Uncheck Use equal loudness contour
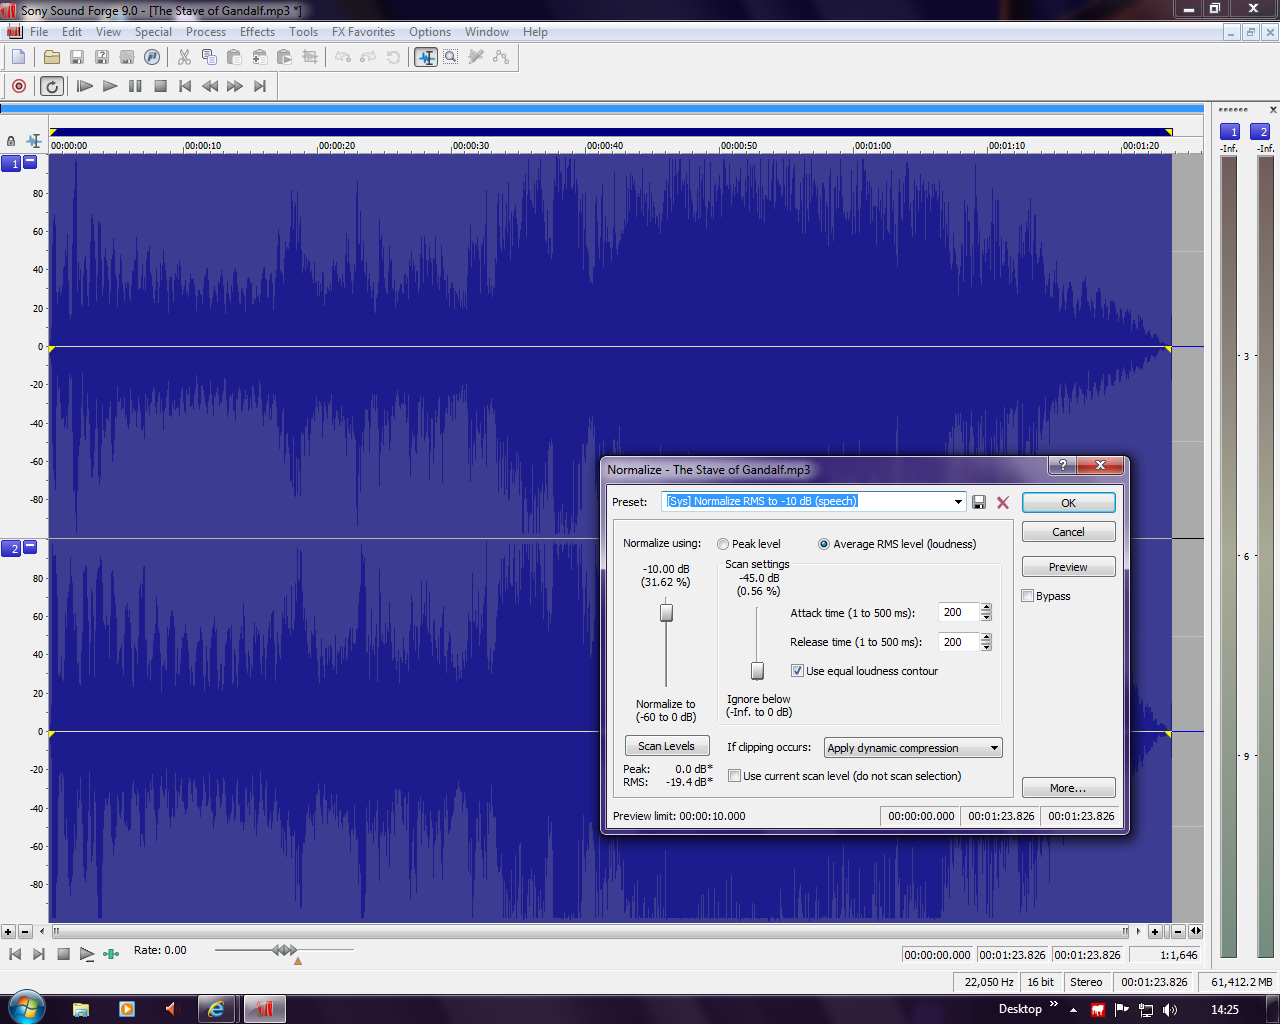1280x1024 pixels. pos(797,671)
